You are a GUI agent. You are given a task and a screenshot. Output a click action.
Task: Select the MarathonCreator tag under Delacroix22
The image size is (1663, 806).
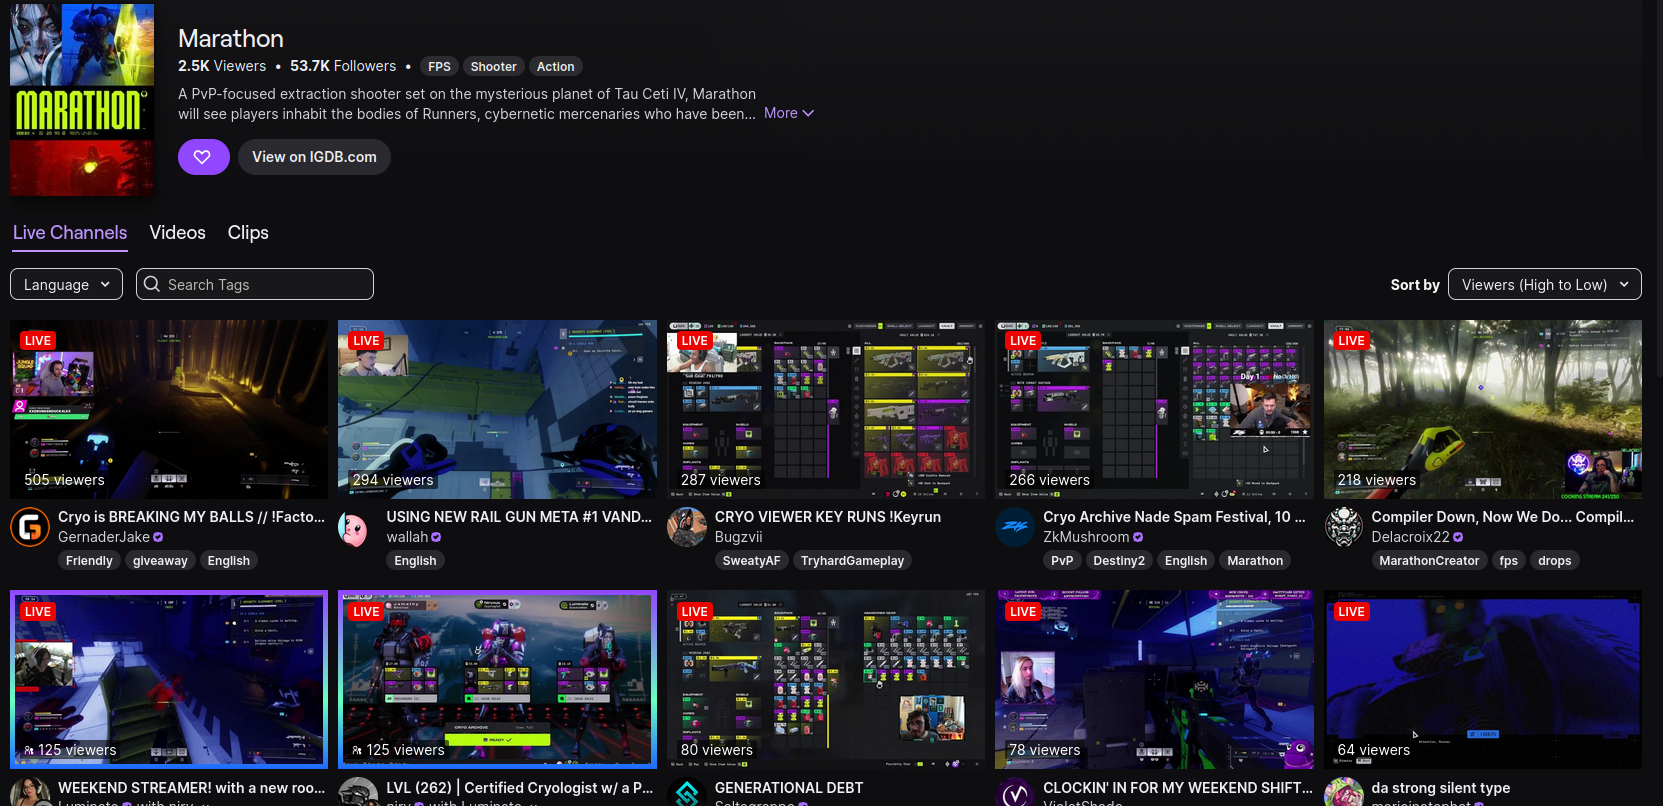pos(1429,561)
